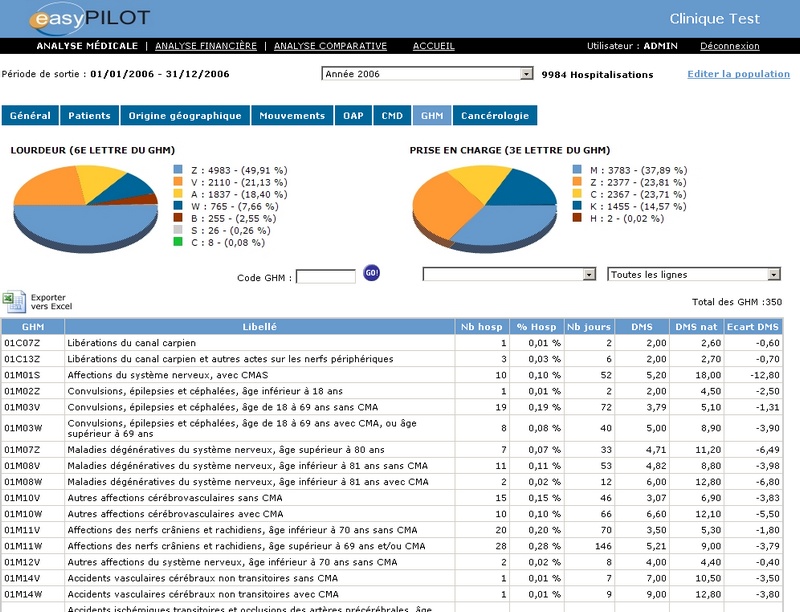The image size is (800, 612).
Task: Go to the Mouvements tab
Action: click(x=292, y=115)
